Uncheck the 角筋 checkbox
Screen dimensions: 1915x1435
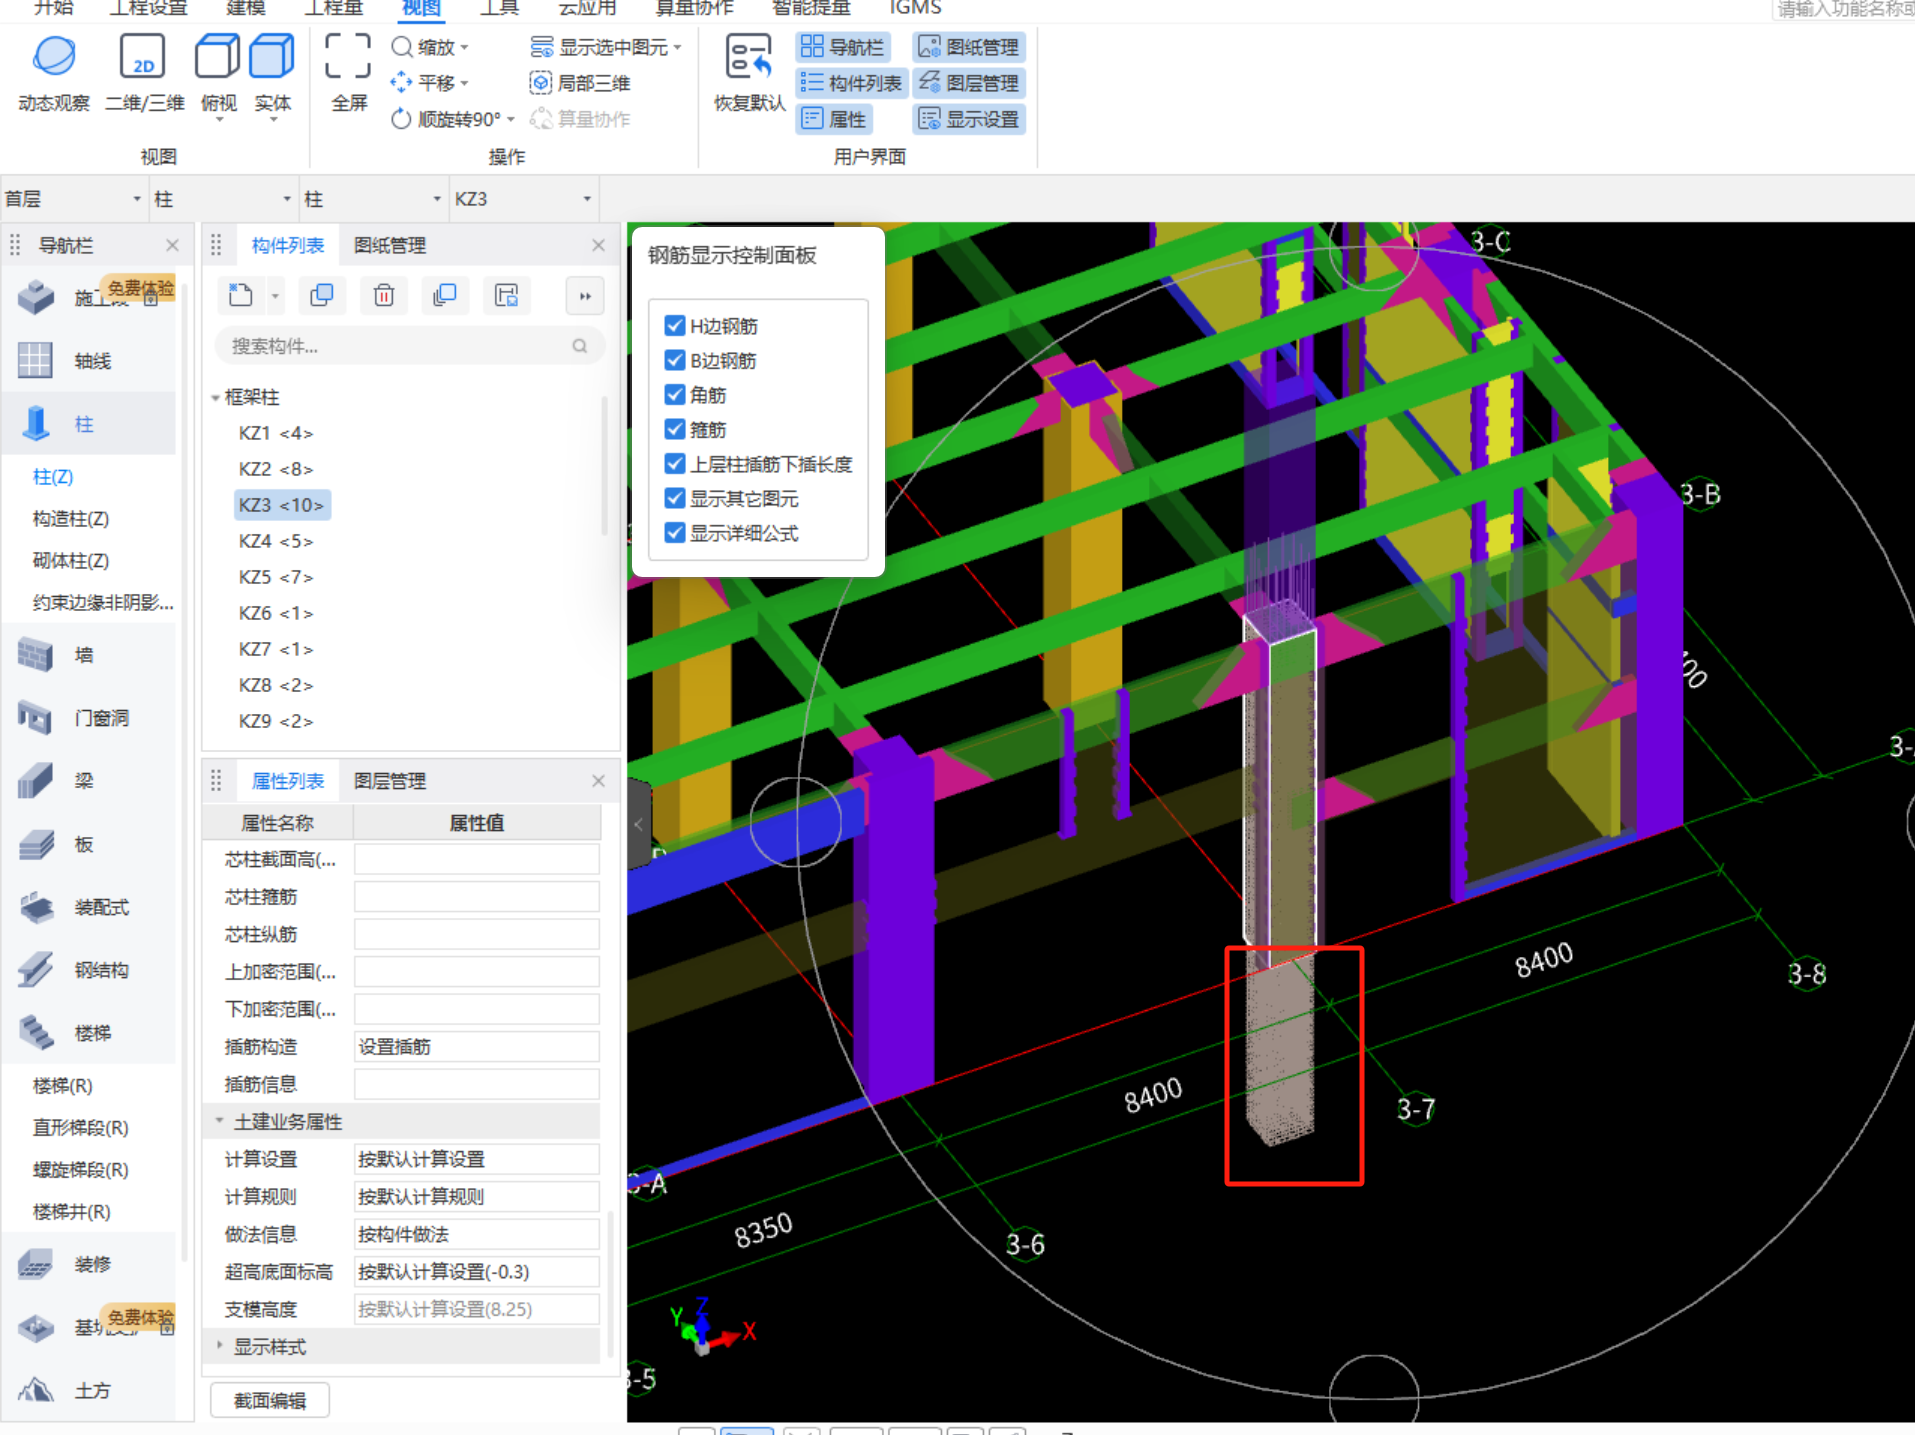click(x=675, y=395)
